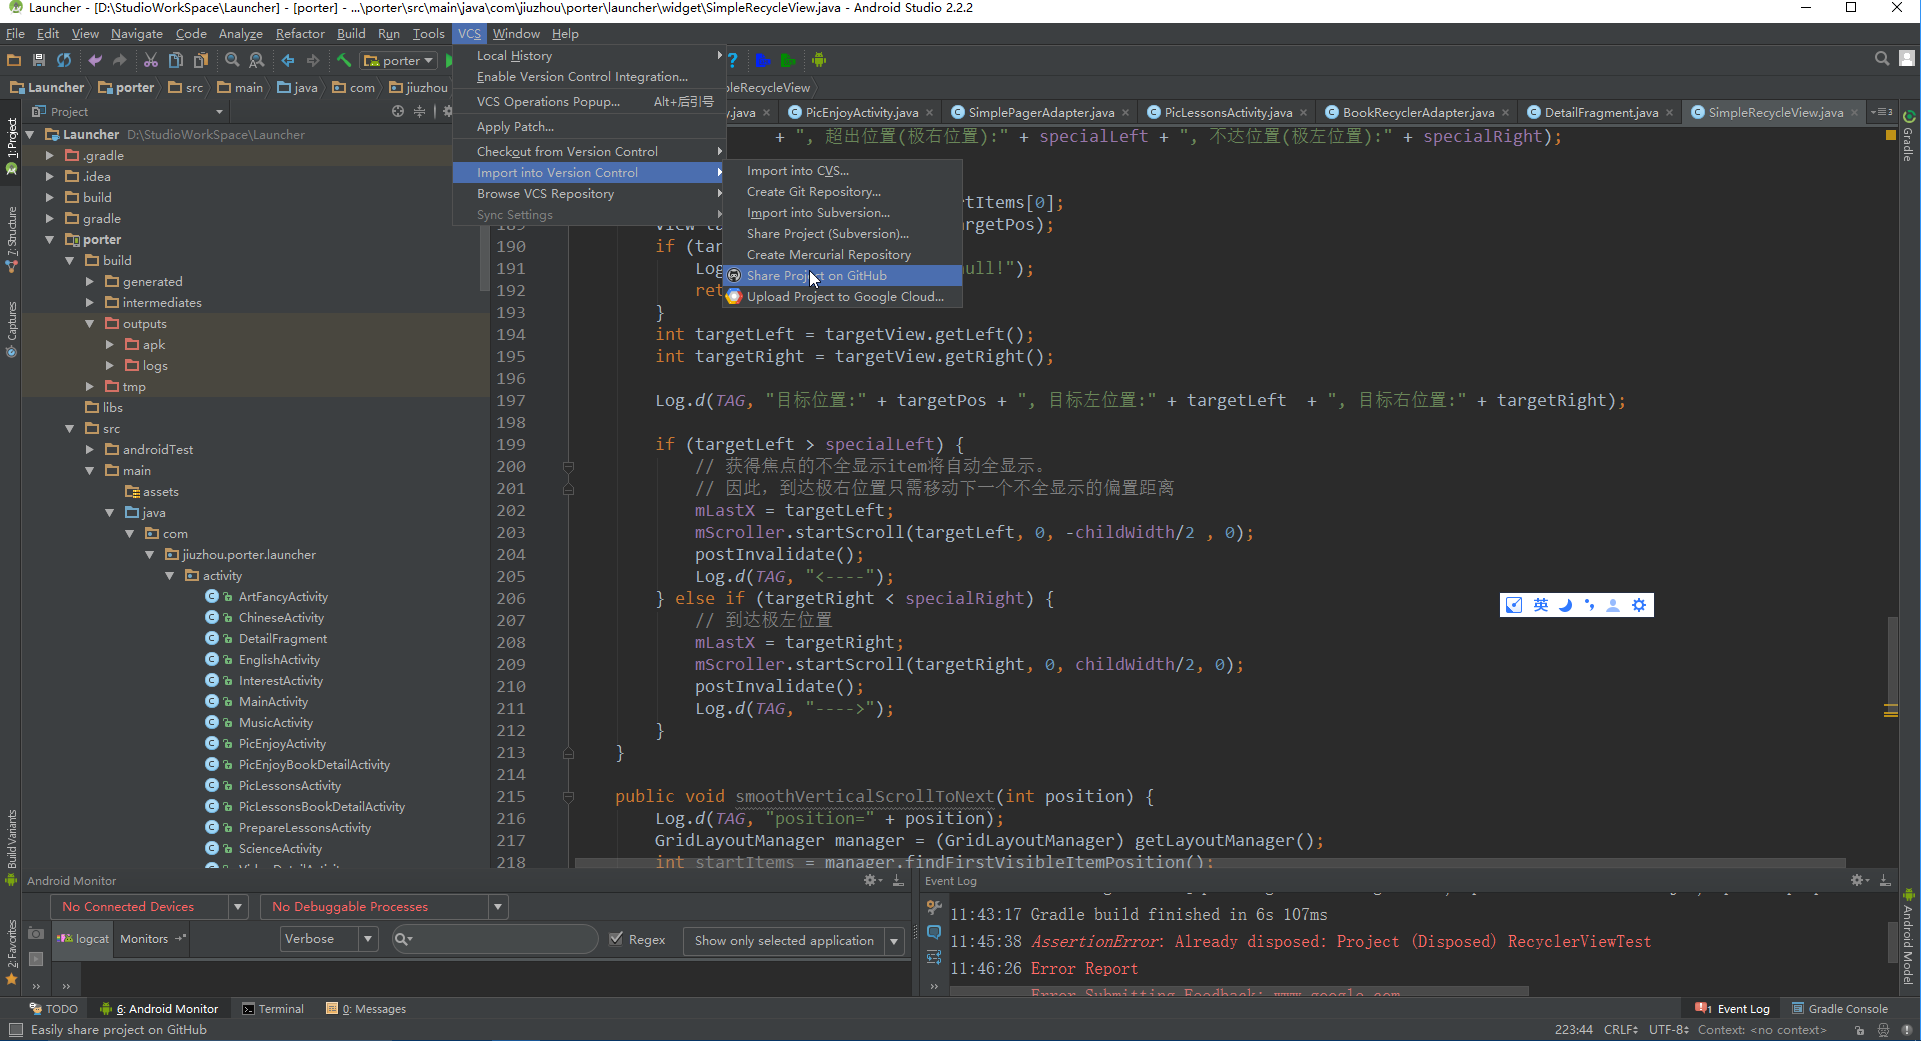This screenshot has height=1041, width=1921.
Task: Click the Build Variants side tab
Action: (x=11, y=840)
